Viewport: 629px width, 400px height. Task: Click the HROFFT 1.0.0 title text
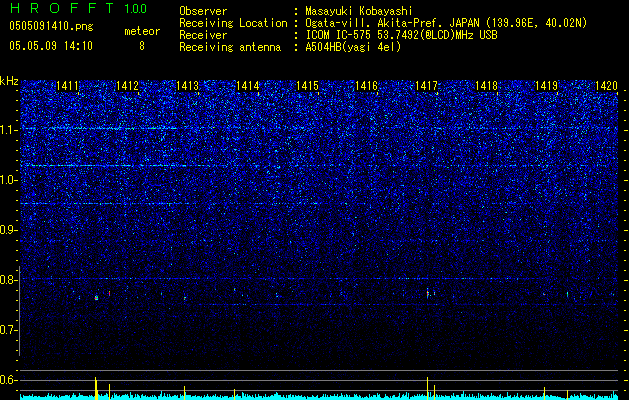(78, 8)
